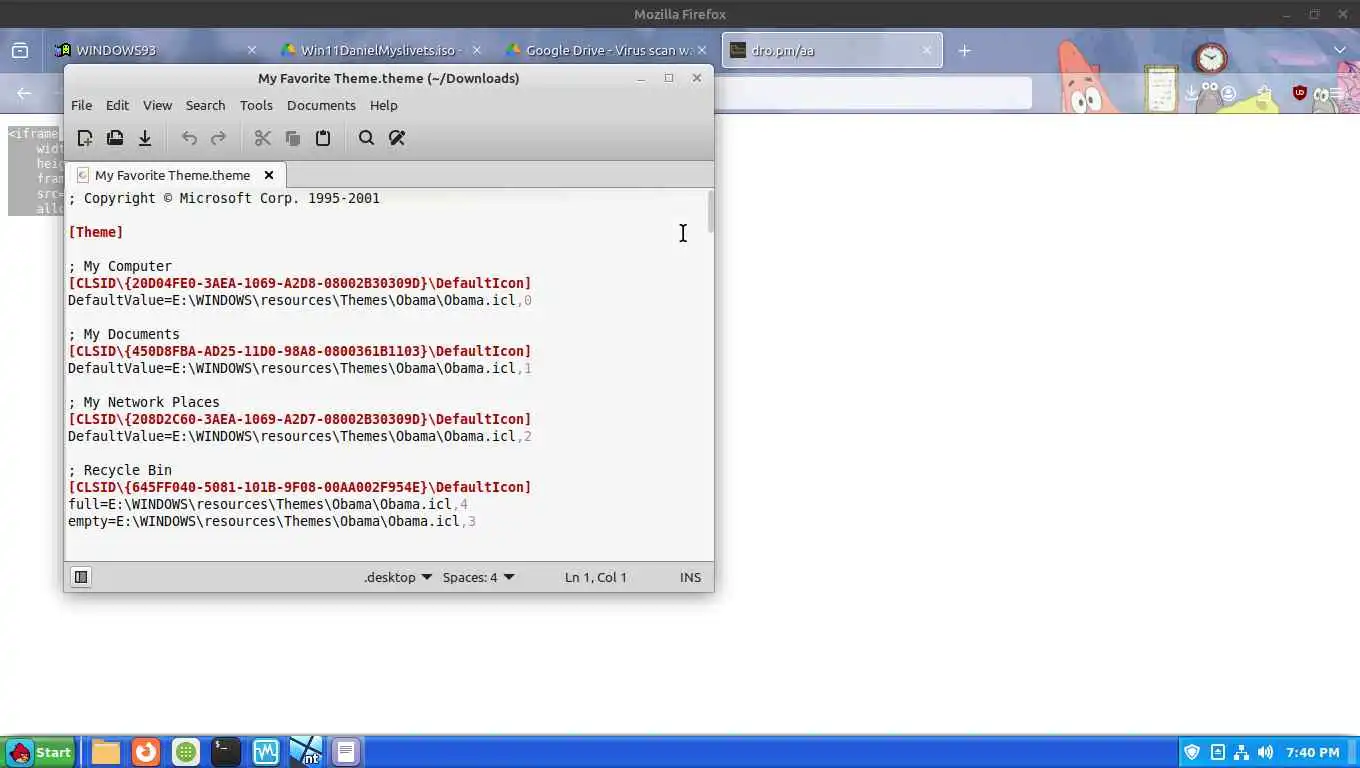Close the dro.pm/aa browser tab
This screenshot has width=1360, height=768.
[927, 50]
